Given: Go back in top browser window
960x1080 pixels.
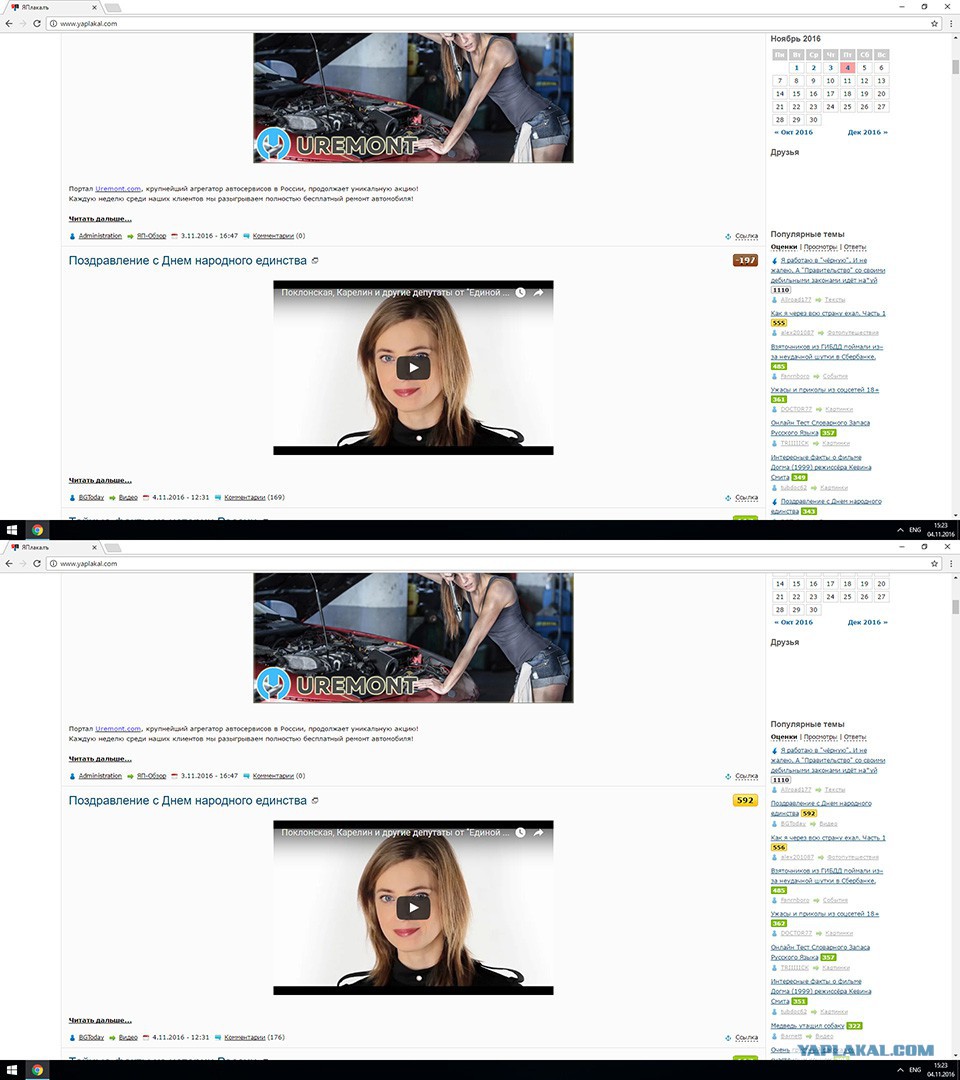Looking at the screenshot, I should tap(8, 23).
